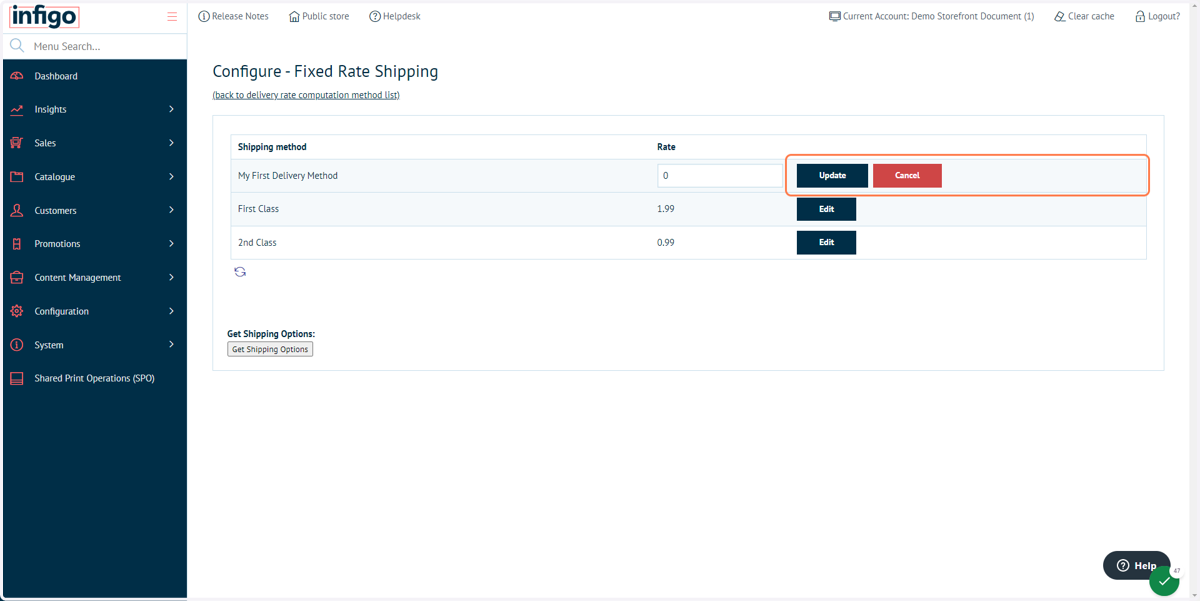Click the Current Account monitor icon
The image size is (1200, 601).
click(x=835, y=17)
